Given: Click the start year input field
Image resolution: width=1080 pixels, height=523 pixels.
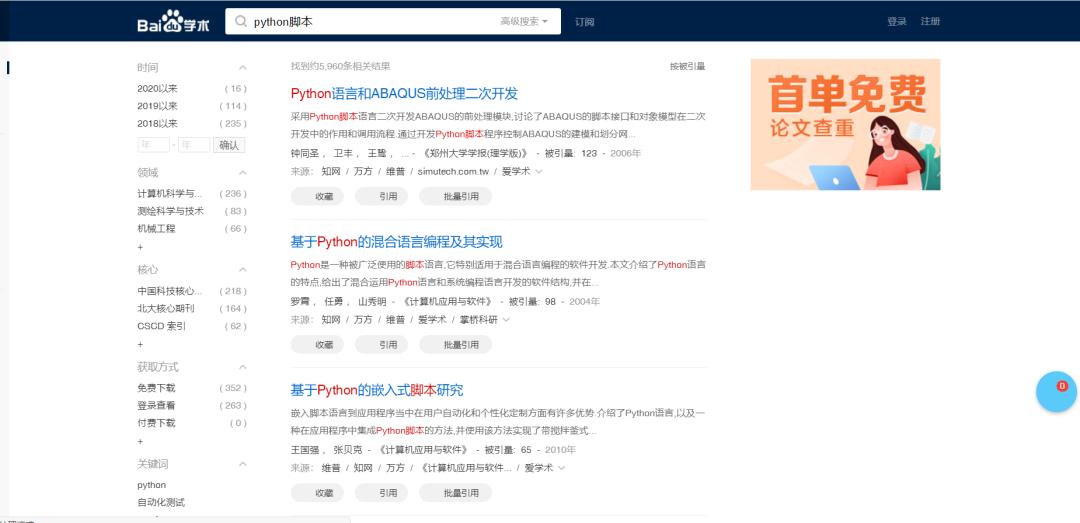Looking at the screenshot, I should click(154, 145).
